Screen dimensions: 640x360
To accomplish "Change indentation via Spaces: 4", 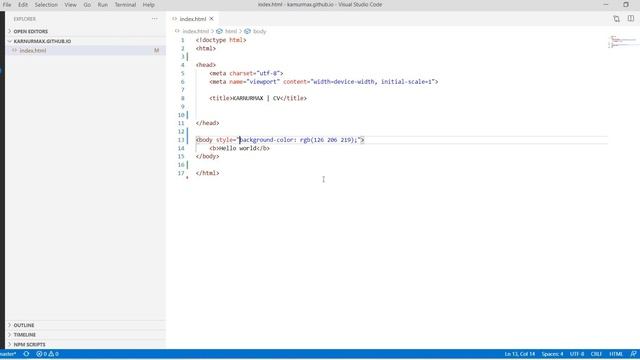I will tap(552, 354).
